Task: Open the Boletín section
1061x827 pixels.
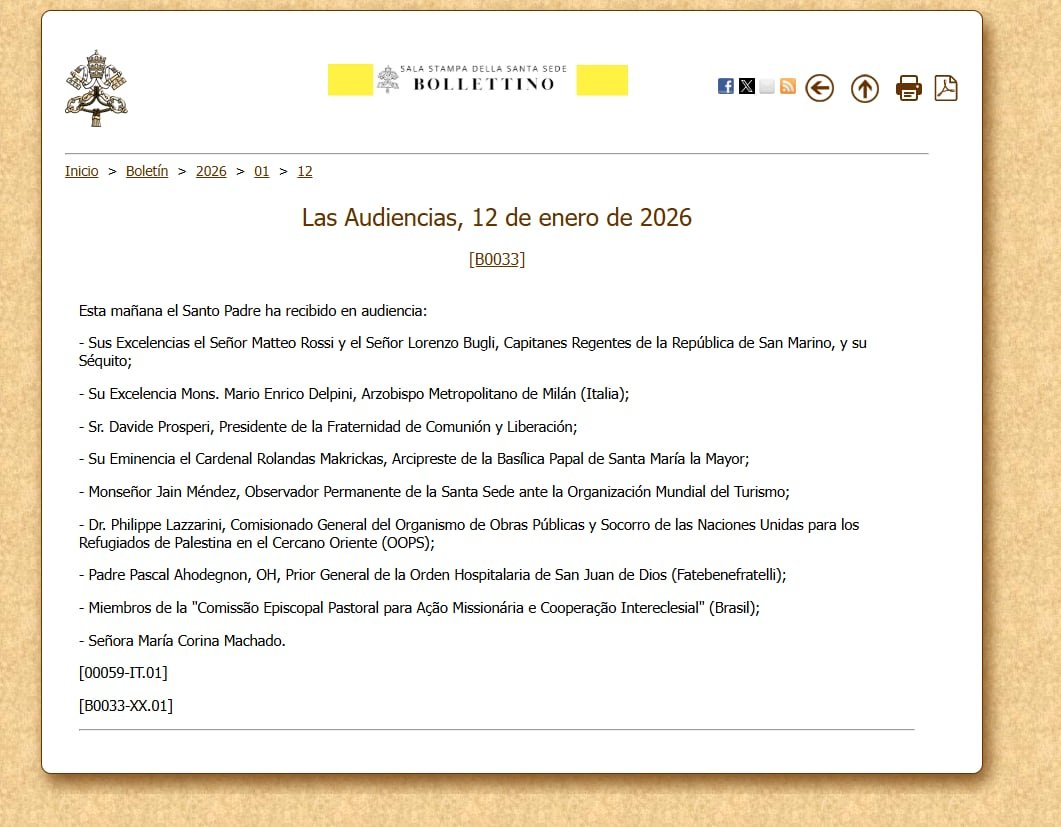Action: [x=147, y=171]
